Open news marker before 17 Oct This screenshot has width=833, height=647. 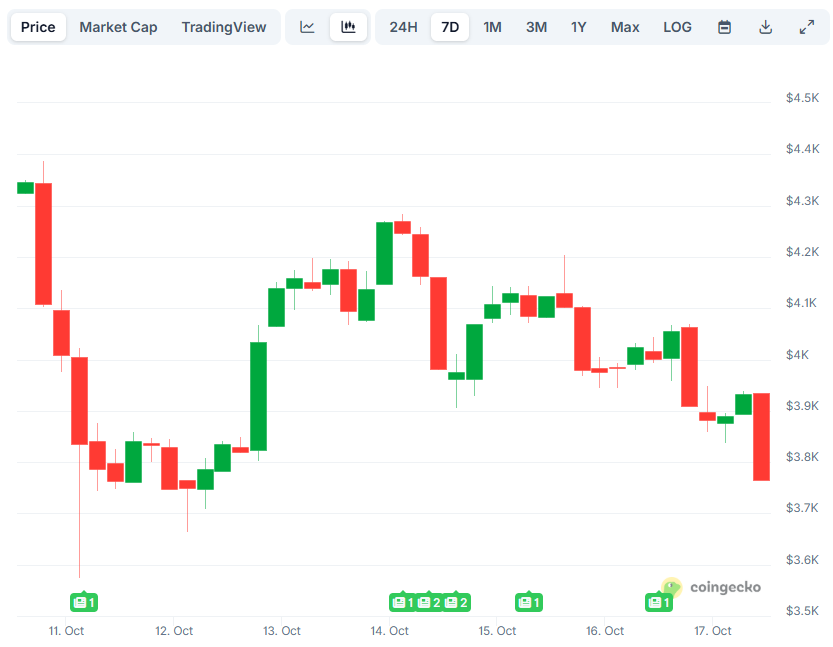coord(659,602)
